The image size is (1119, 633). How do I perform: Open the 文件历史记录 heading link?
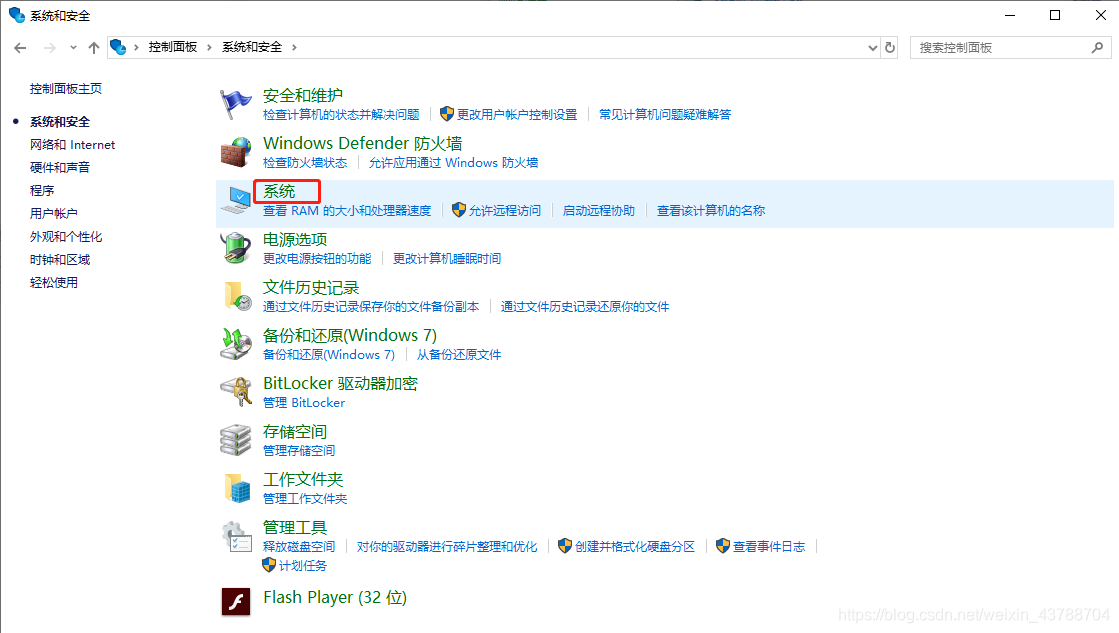tap(310, 288)
